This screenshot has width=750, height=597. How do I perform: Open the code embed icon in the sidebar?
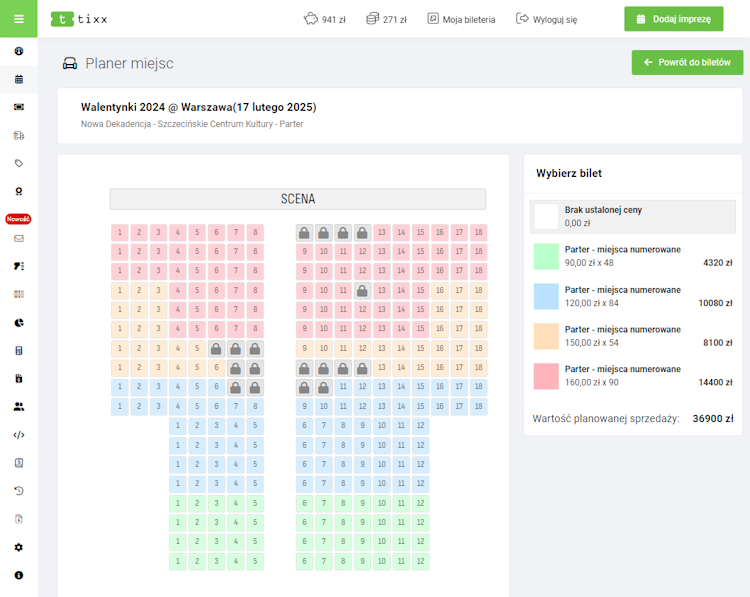pos(19,435)
